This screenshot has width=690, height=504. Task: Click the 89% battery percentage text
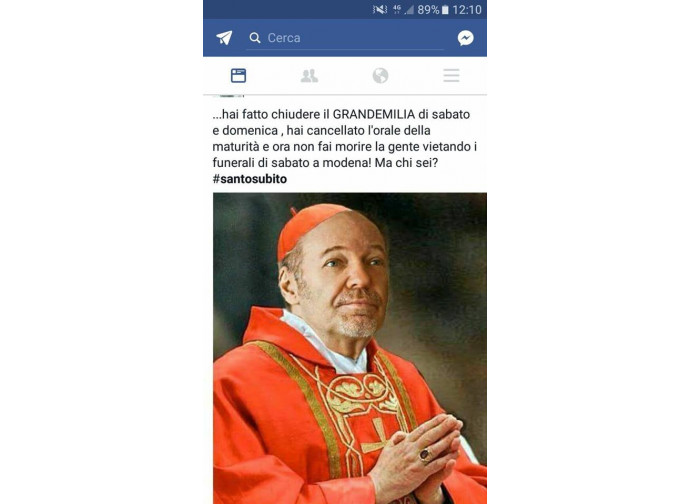pyautogui.click(x=428, y=10)
